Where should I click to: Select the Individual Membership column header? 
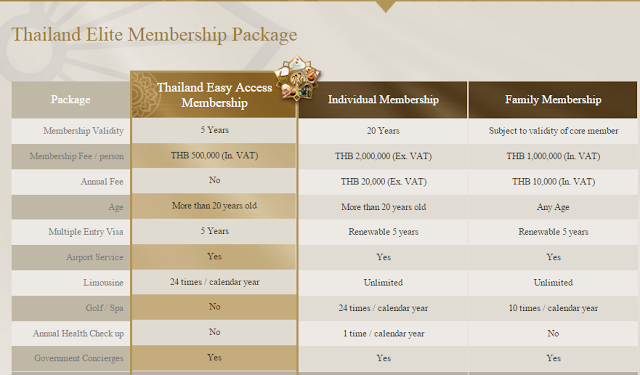point(383,100)
